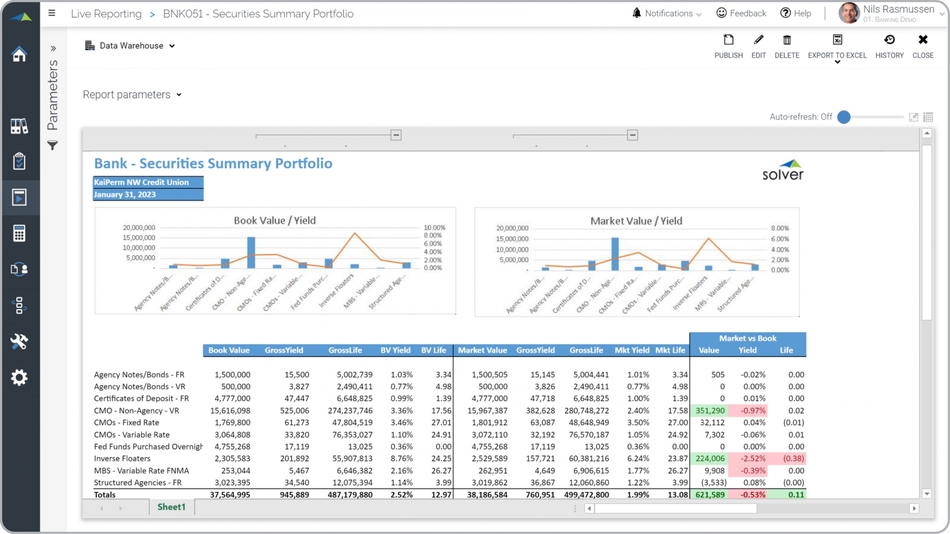
Task: Collapse the second column group minus button
Action: [632, 135]
